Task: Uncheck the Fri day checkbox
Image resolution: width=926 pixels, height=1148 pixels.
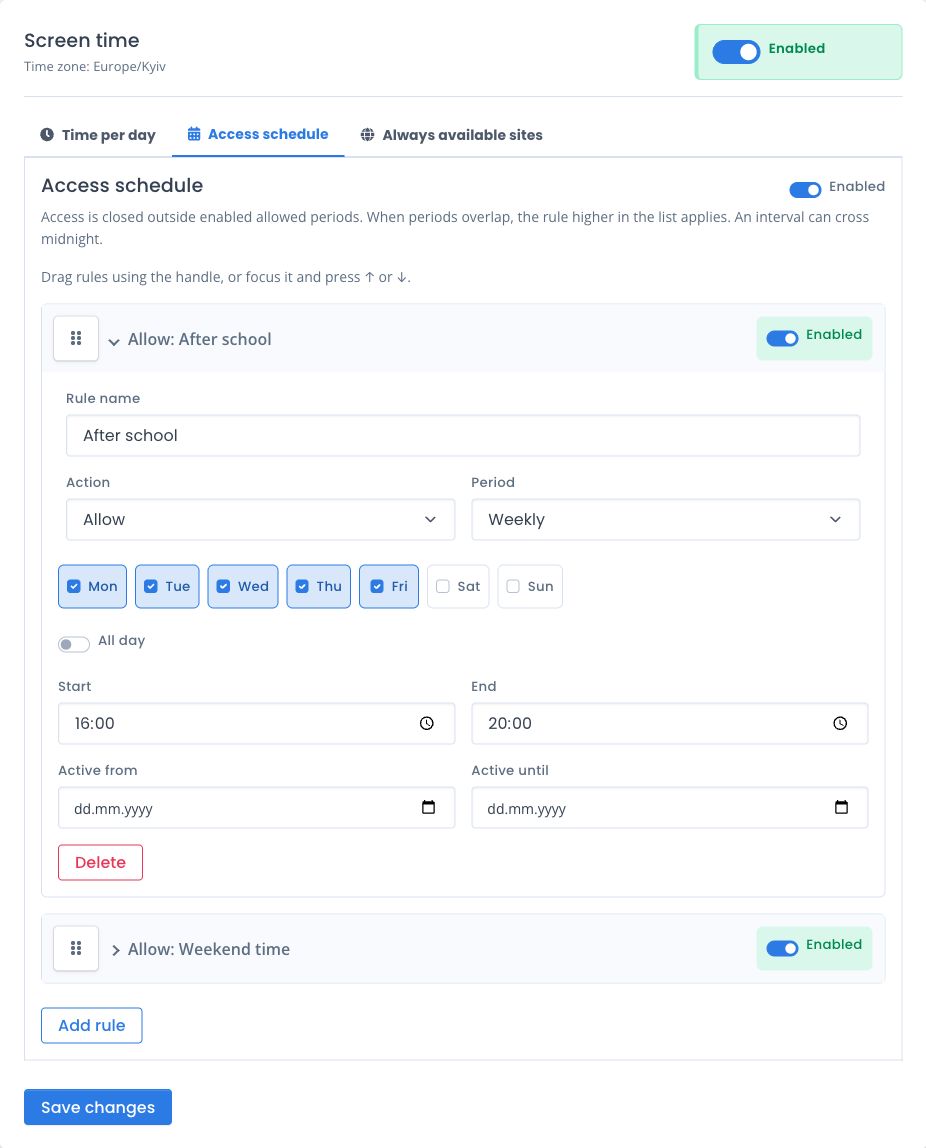Action: 377,586
